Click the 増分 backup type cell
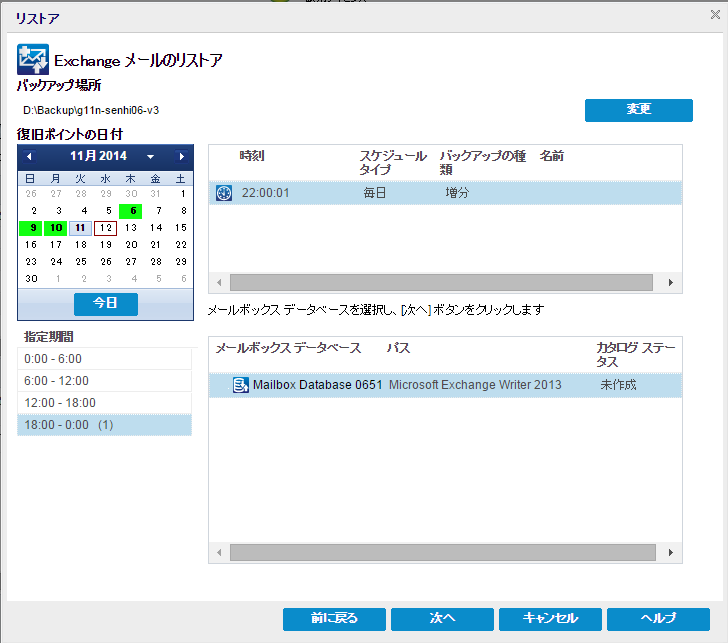Image resolution: width=728 pixels, height=643 pixels. 457,193
